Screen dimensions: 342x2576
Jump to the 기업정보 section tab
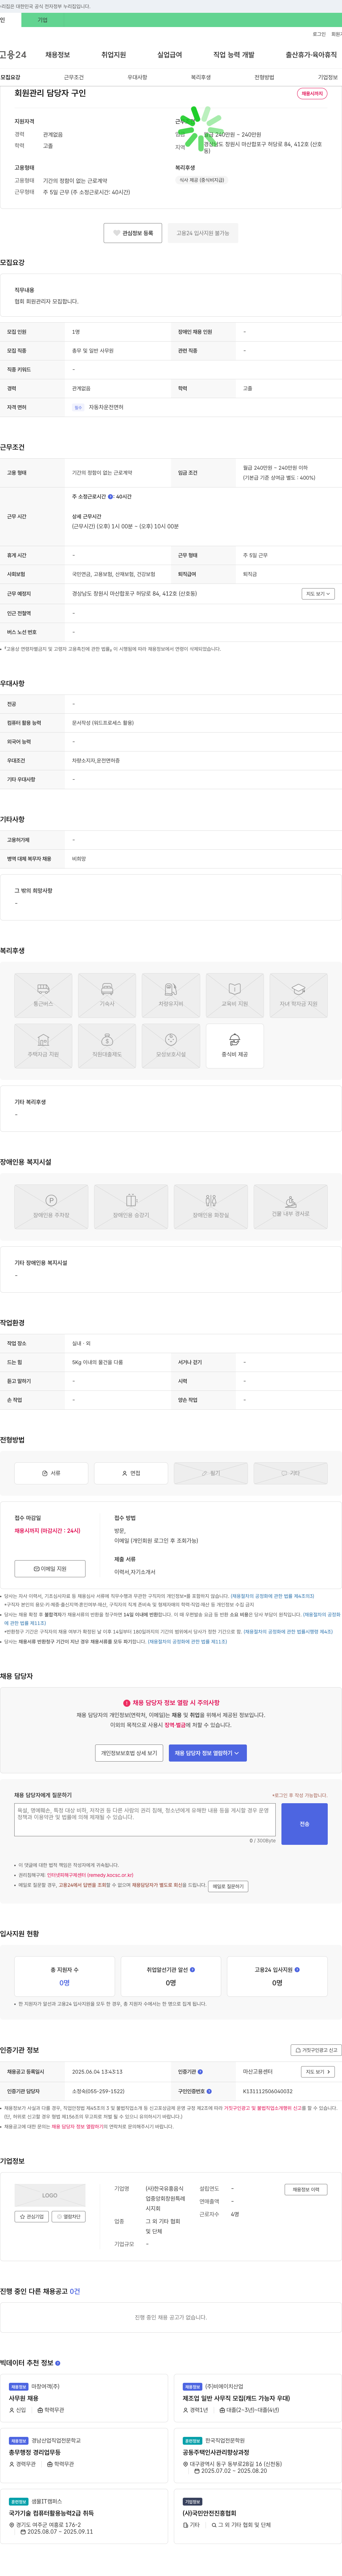(x=328, y=77)
